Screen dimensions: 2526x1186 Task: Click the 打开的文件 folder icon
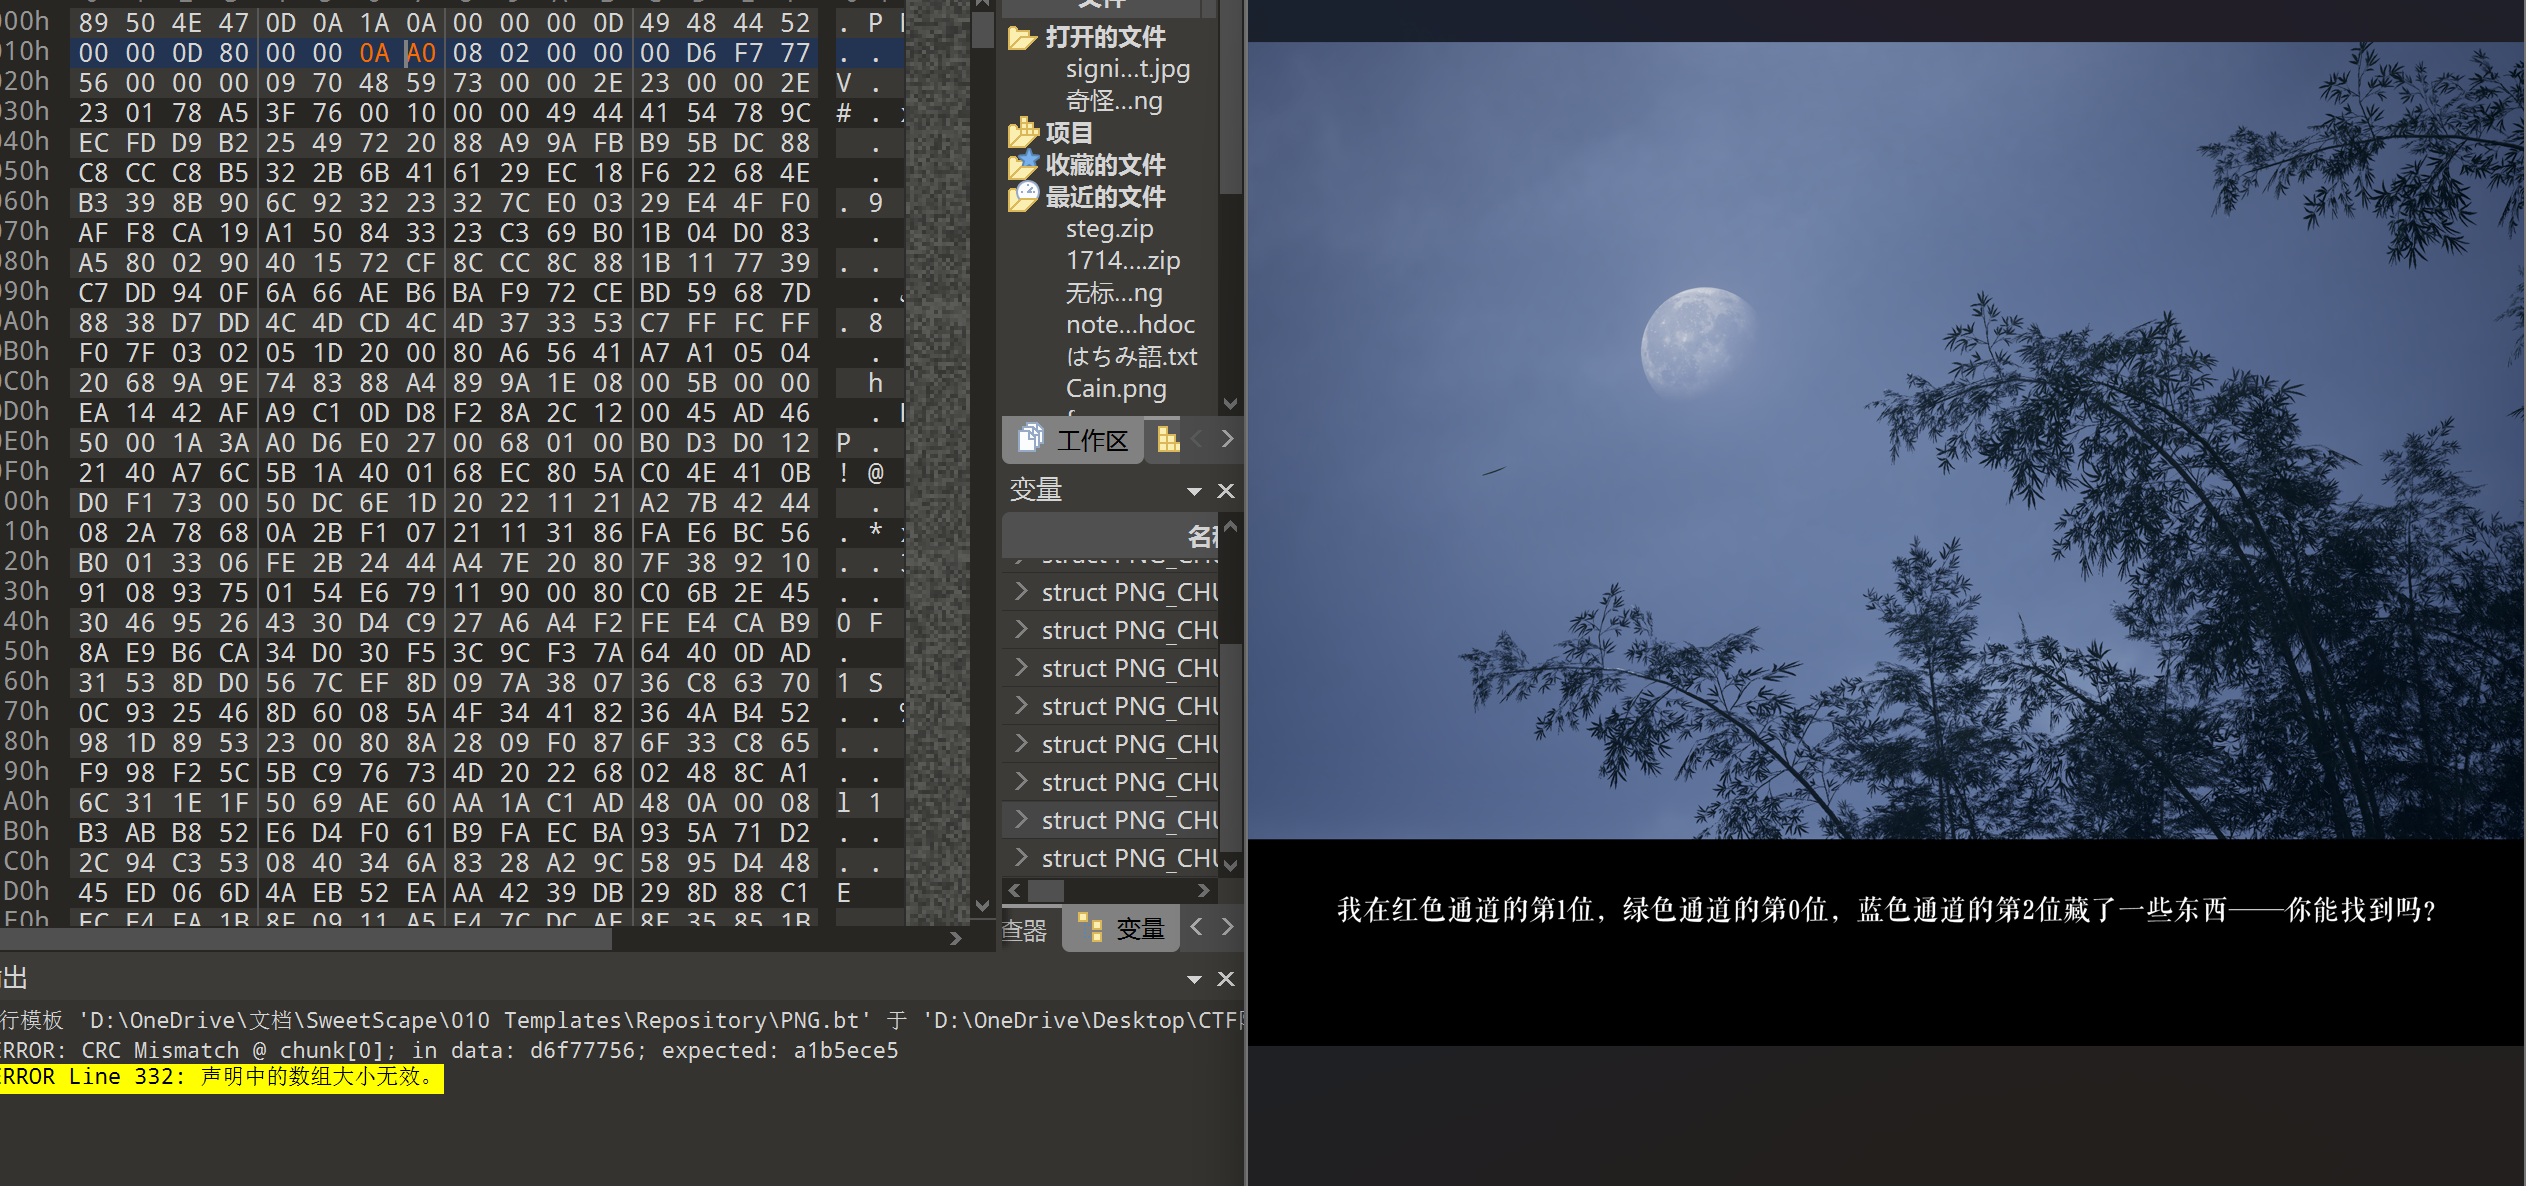[1021, 38]
